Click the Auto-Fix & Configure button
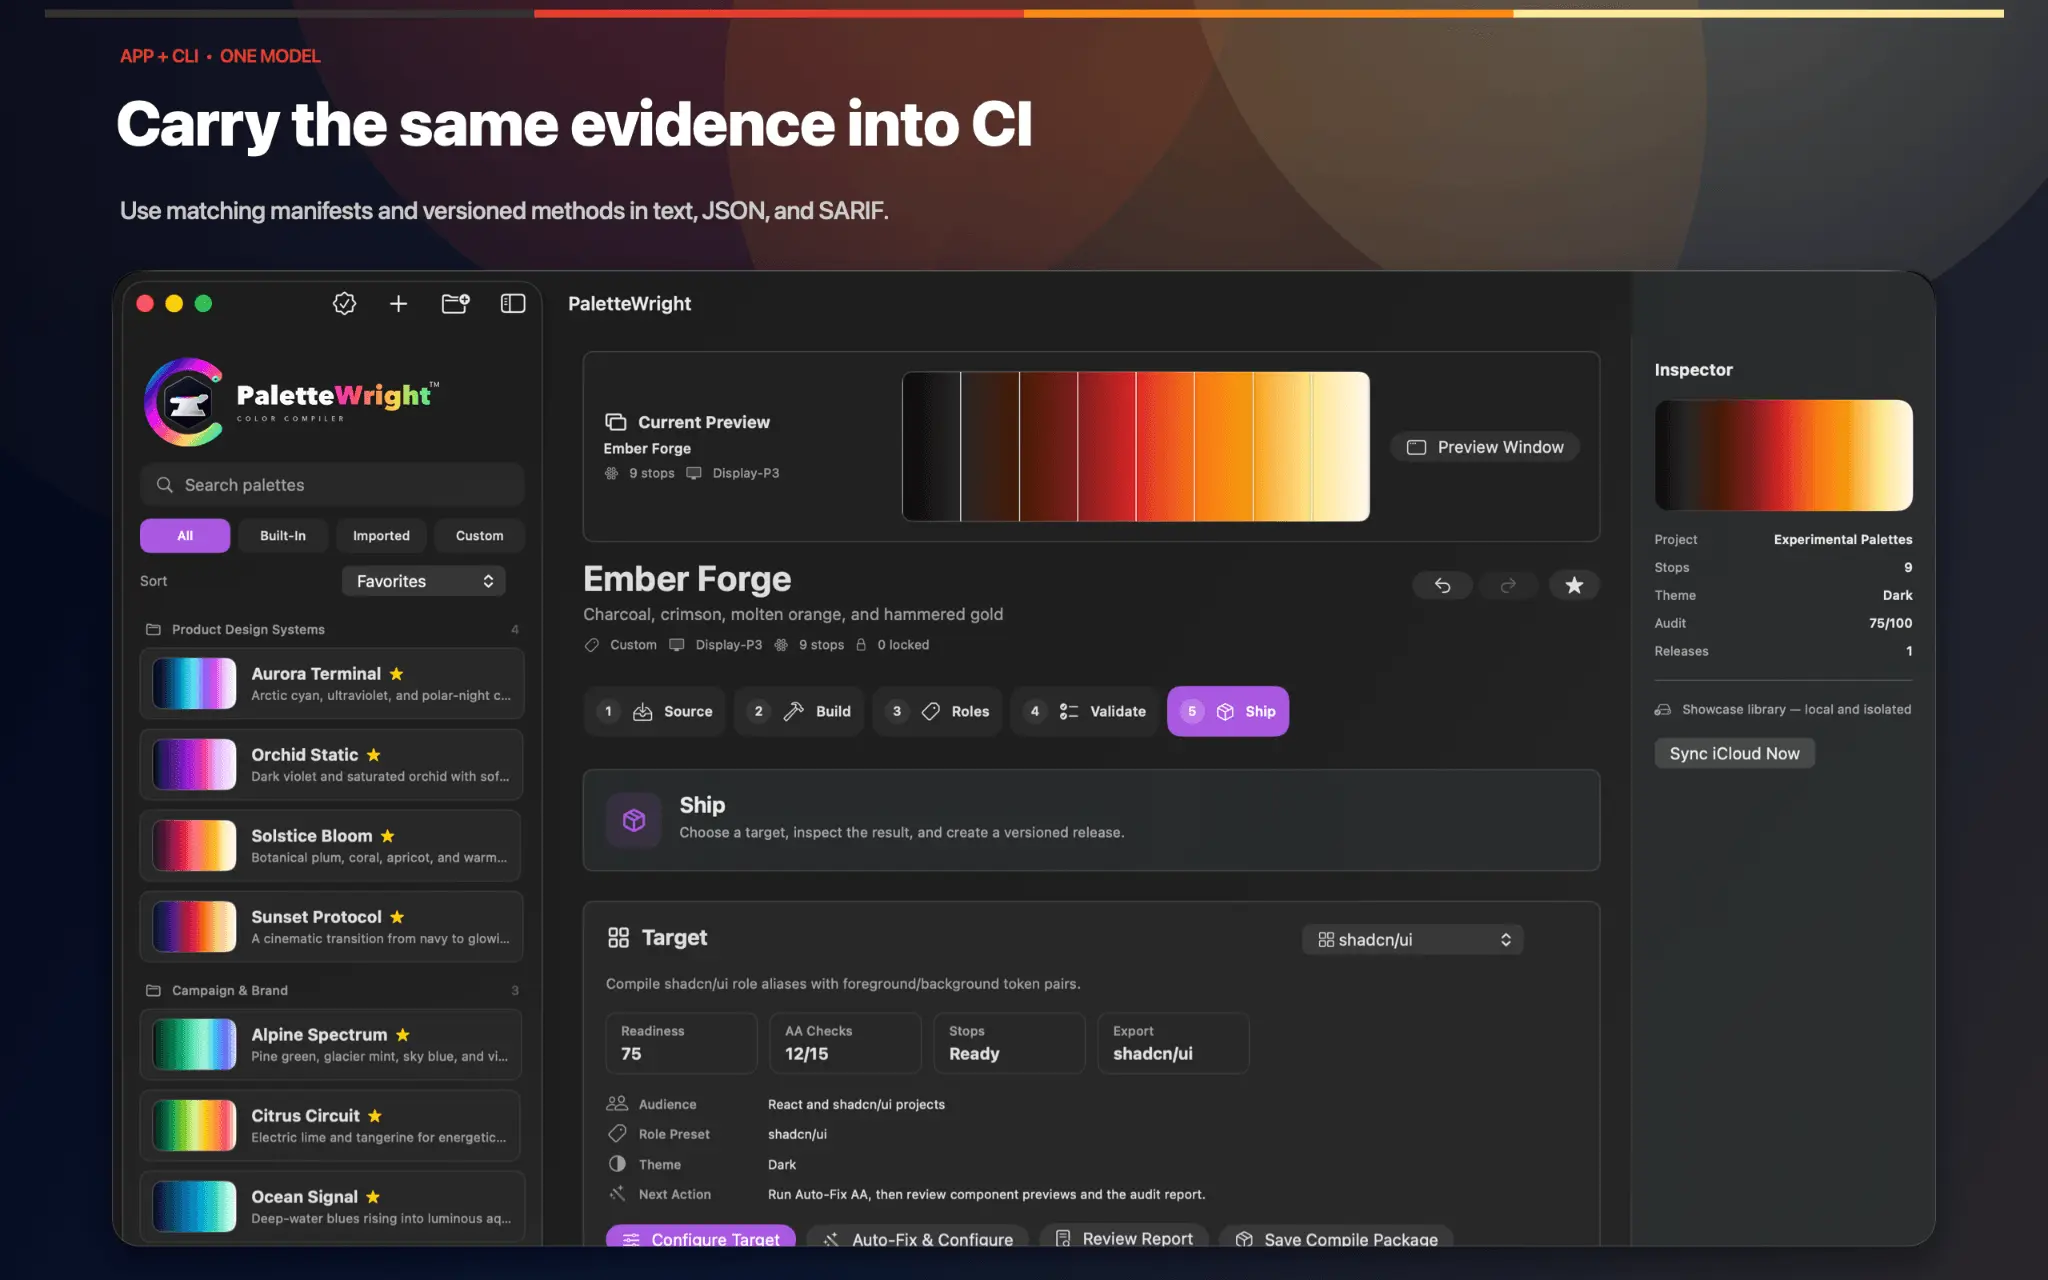 click(918, 1237)
